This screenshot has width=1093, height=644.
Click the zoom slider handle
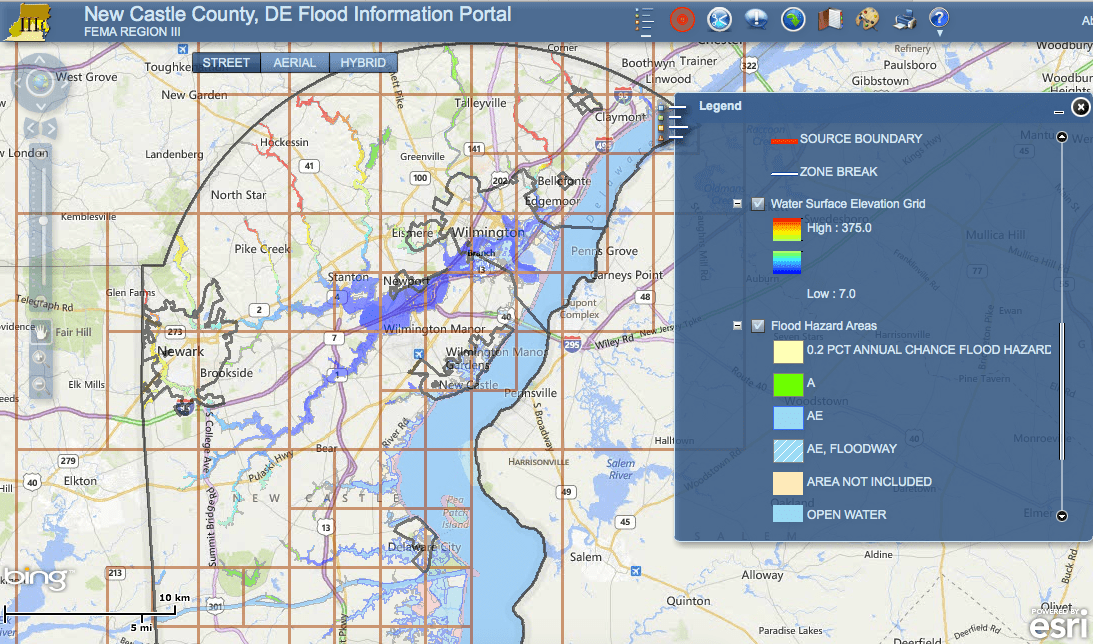click(x=43, y=220)
